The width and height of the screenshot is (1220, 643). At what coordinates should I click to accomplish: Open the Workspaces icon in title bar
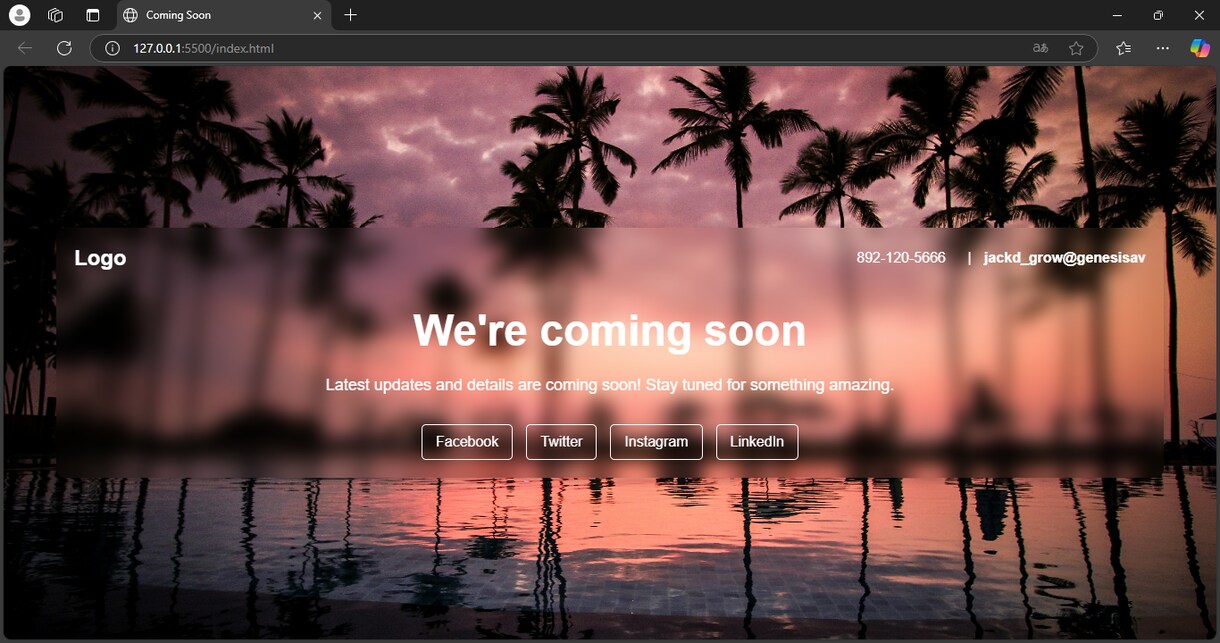click(56, 15)
